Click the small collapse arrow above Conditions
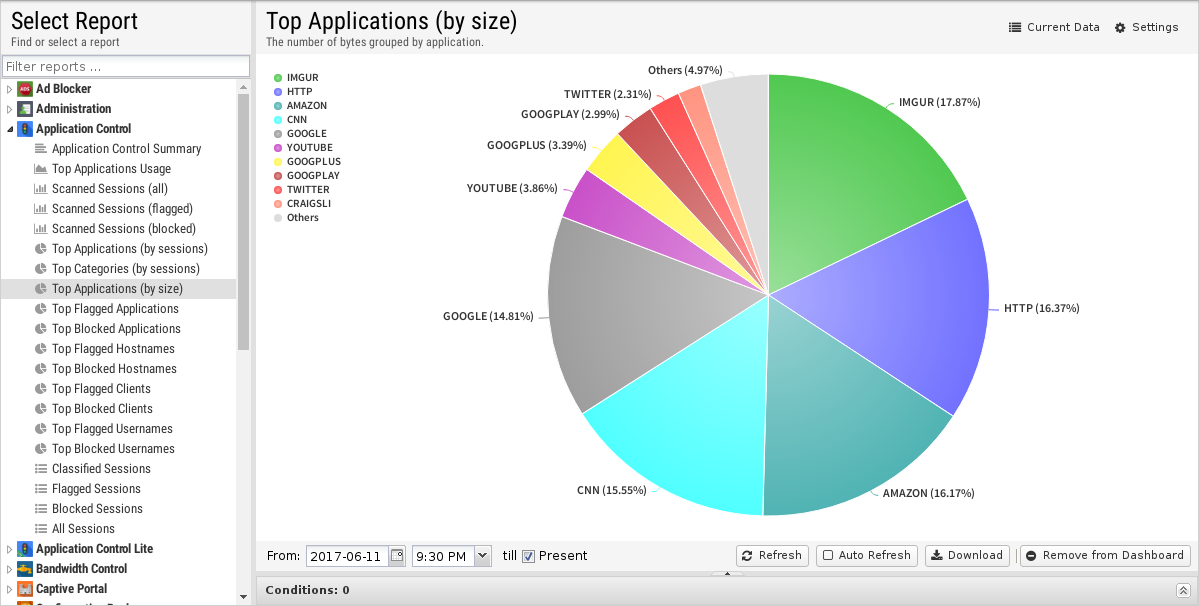The image size is (1199, 606). (727, 573)
